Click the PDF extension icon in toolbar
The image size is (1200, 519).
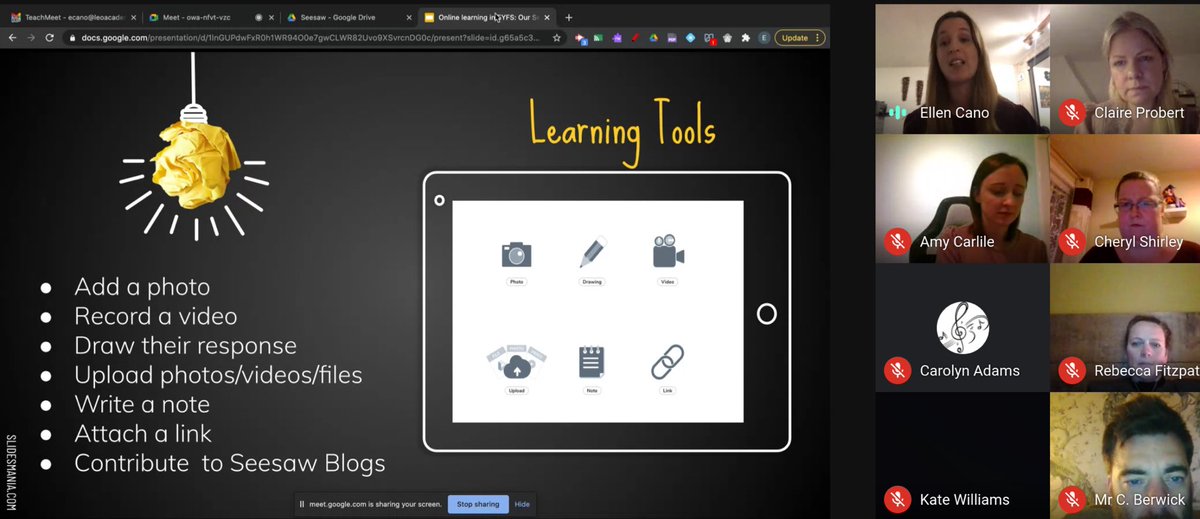coord(672,38)
